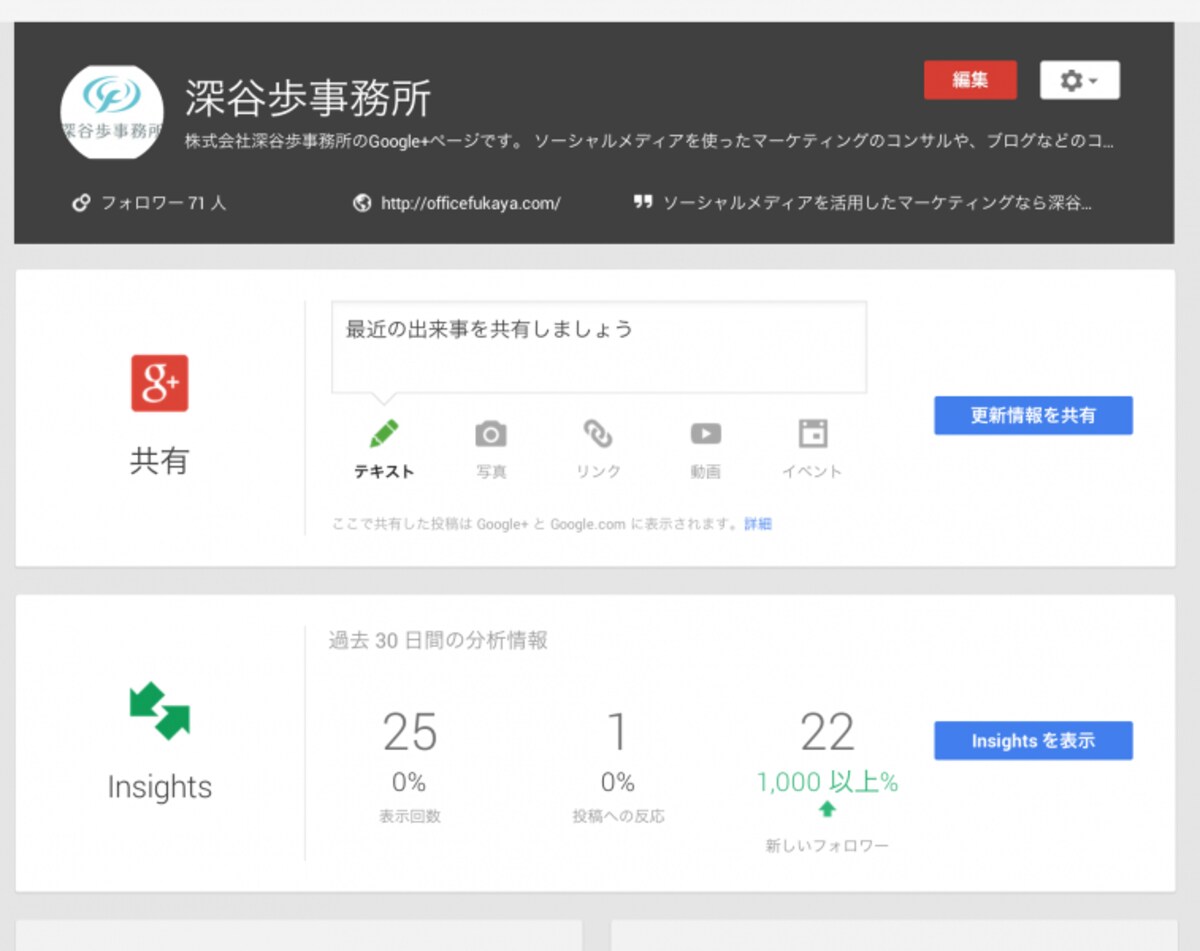Click the 共有 section label
The image size is (1200, 951).
pyautogui.click(x=160, y=461)
